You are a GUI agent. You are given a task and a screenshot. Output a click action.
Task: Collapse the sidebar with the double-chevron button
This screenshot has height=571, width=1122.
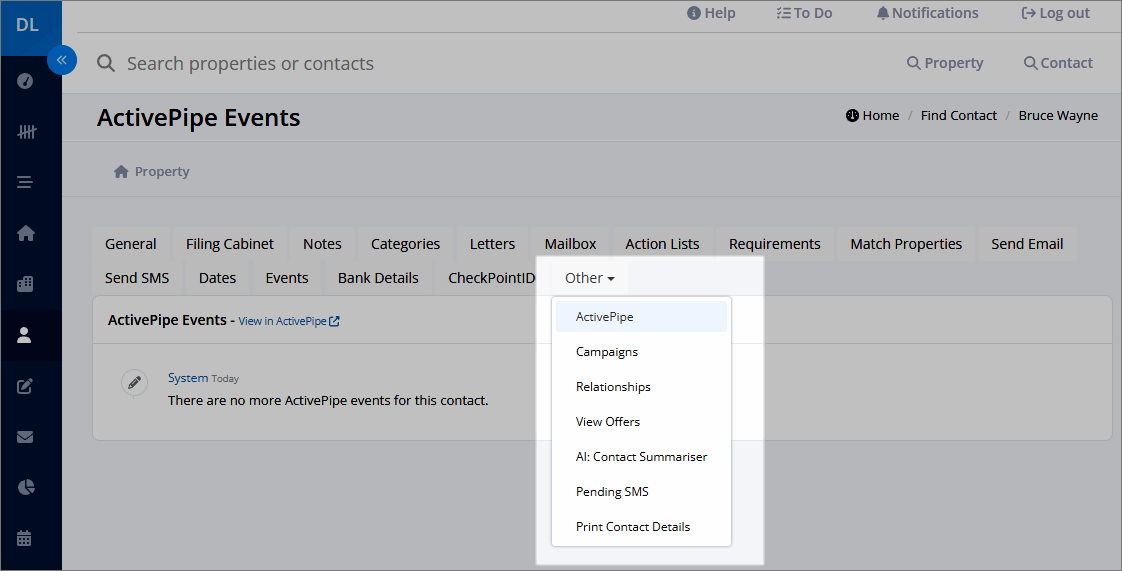62,60
